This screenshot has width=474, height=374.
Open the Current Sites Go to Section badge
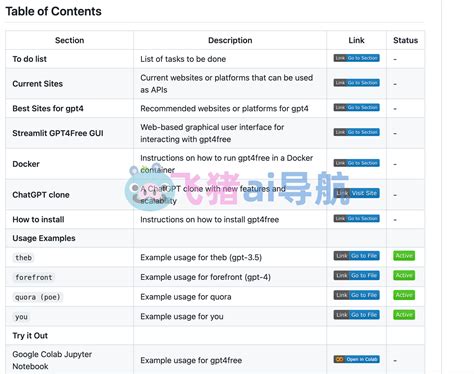click(356, 83)
